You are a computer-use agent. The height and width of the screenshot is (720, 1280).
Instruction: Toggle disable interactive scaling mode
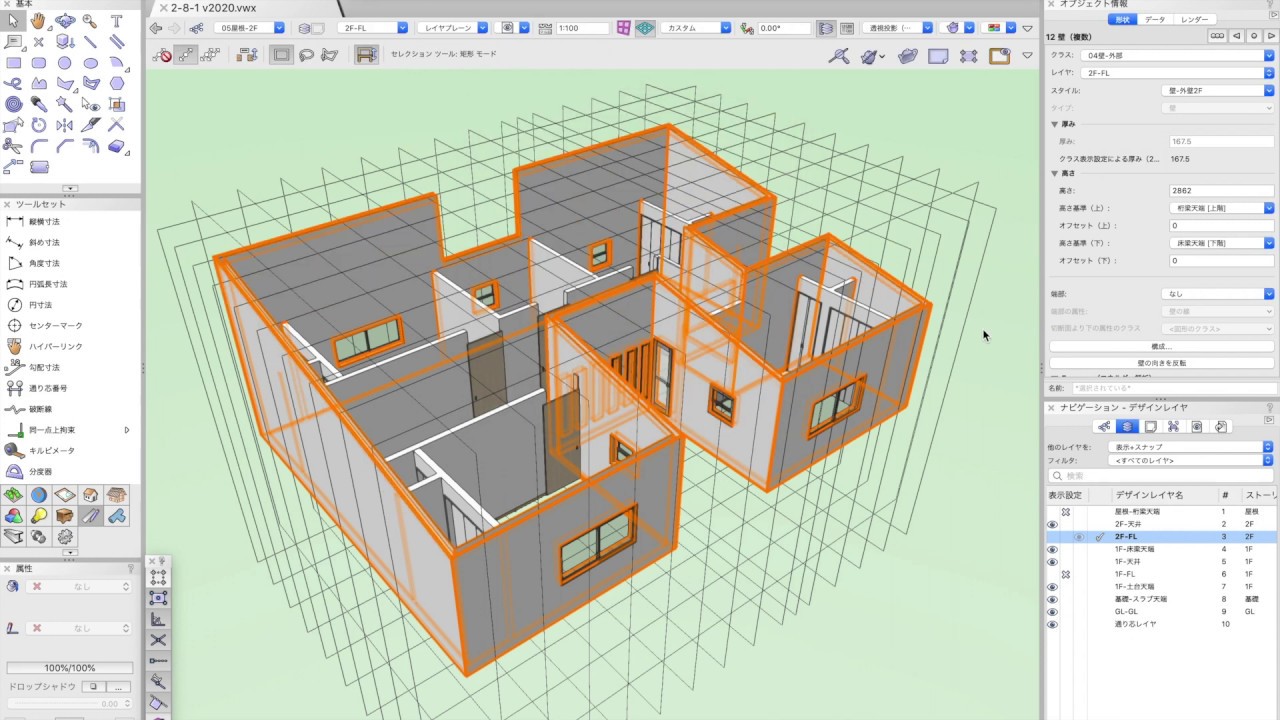click(x=164, y=55)
